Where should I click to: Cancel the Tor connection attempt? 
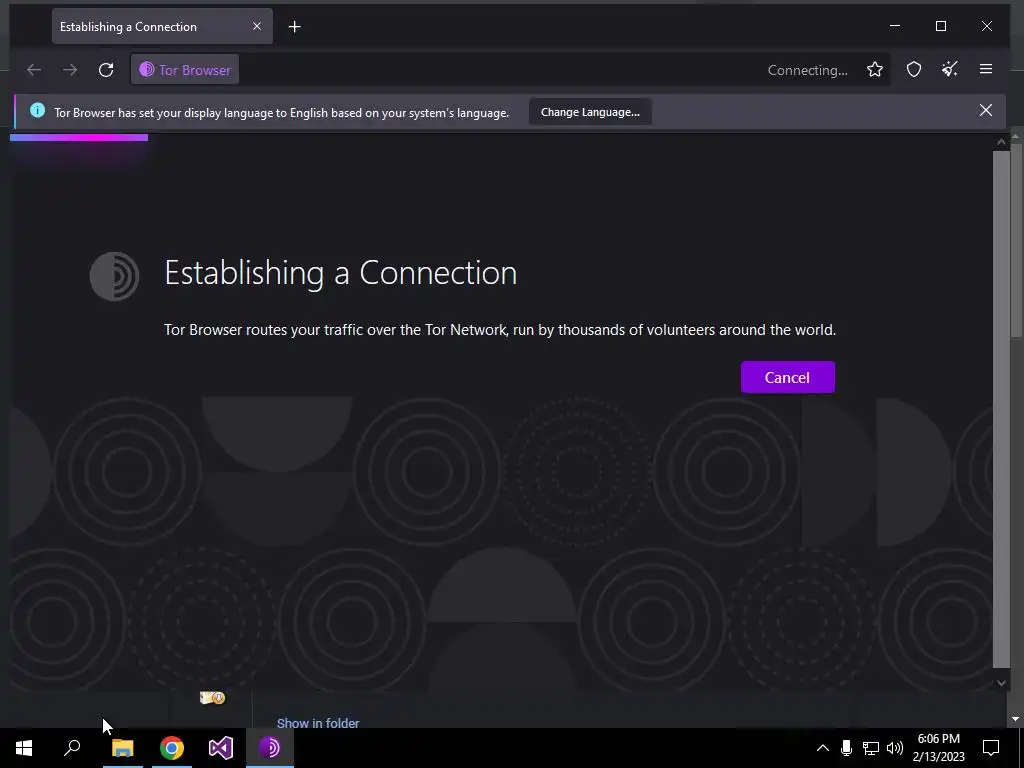(x=788, y=377)
